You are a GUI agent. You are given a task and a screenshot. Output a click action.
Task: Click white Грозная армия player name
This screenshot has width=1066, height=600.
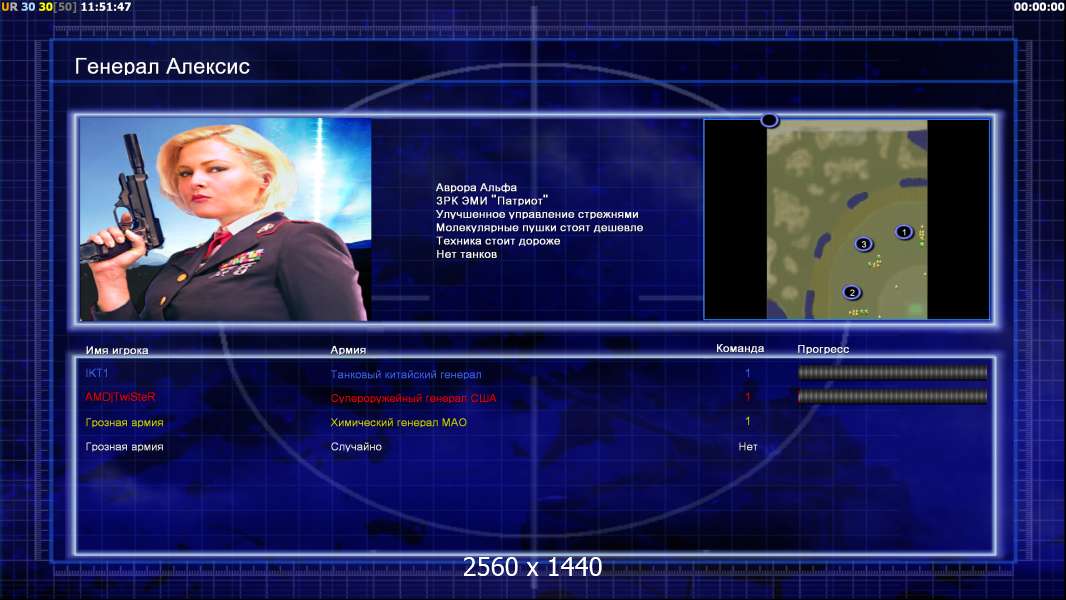point(124,446)
